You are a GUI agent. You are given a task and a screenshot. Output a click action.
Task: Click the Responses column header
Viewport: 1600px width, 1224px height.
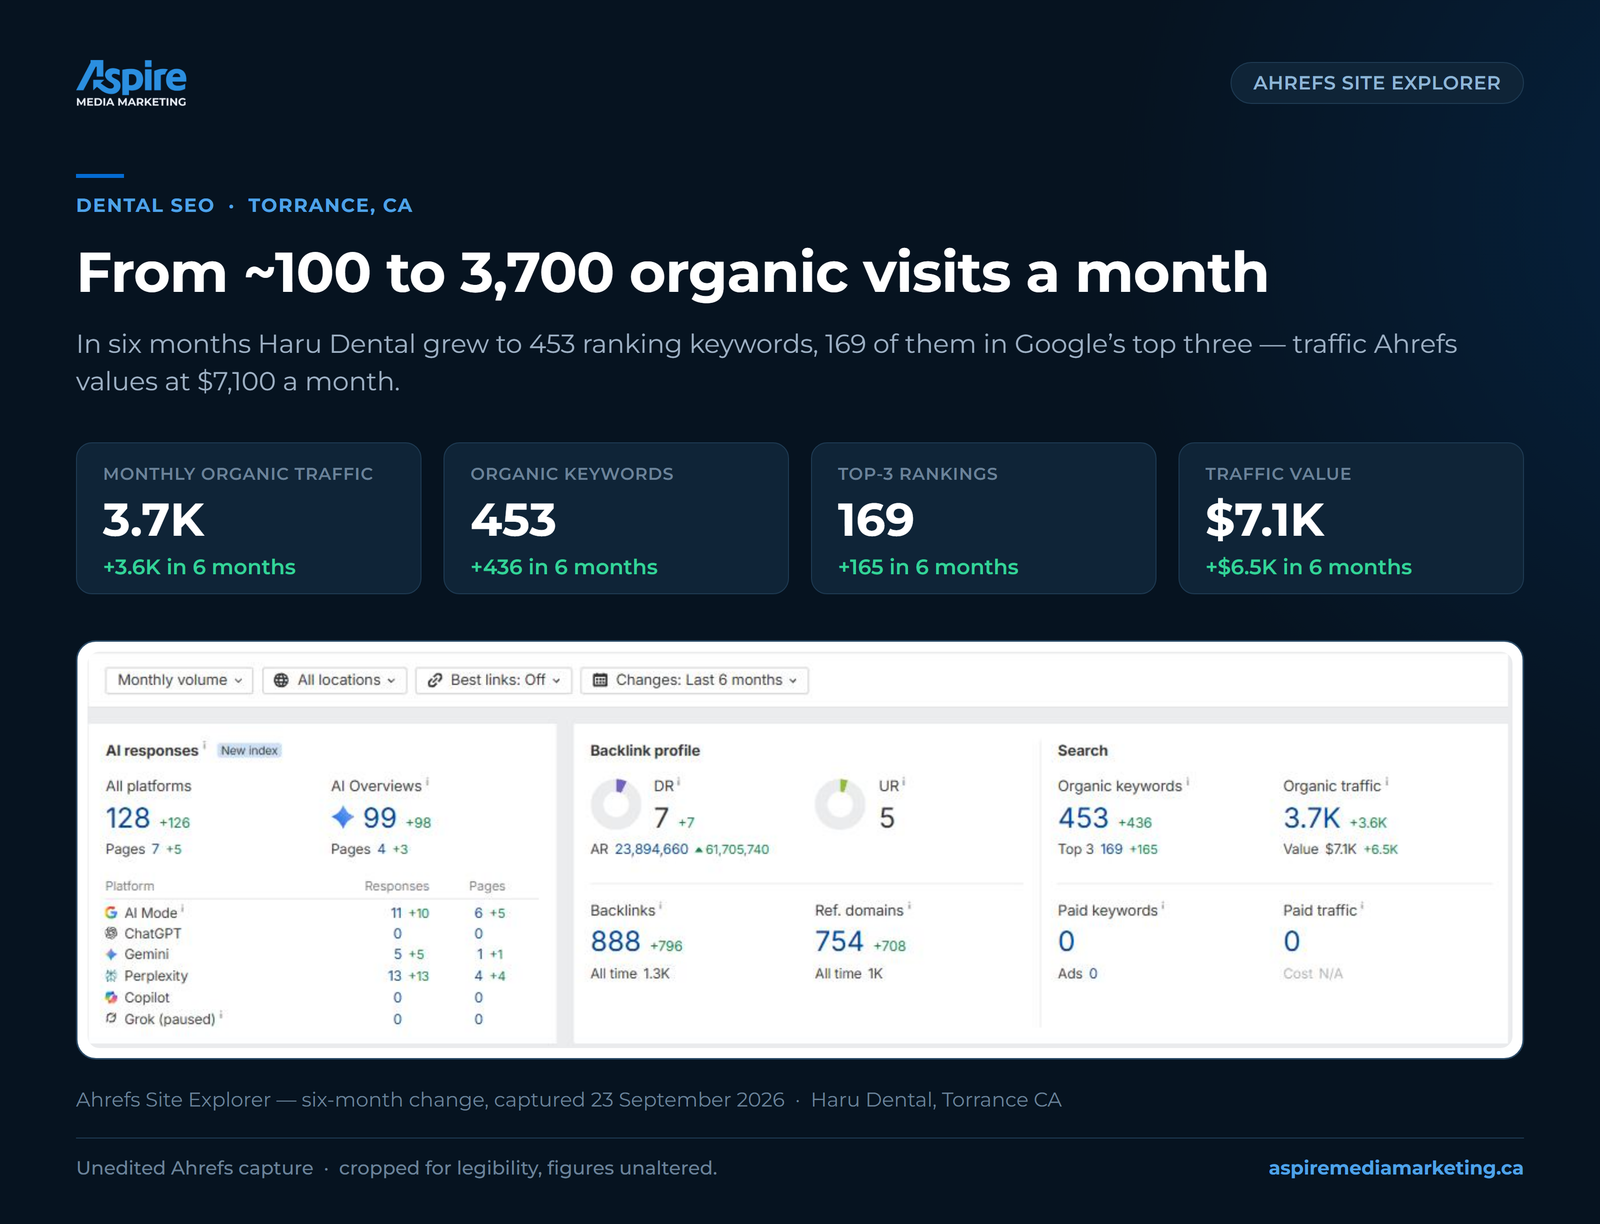(397, 886)
